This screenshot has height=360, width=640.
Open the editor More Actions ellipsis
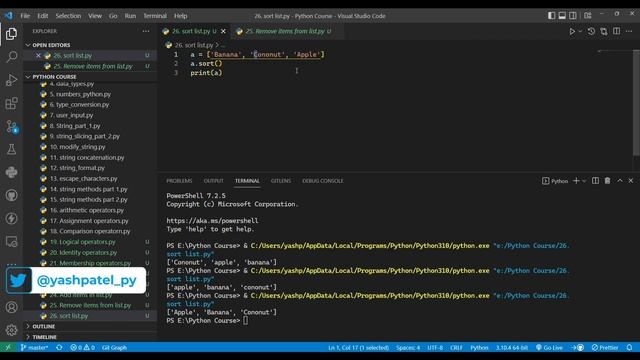[629, 31]
